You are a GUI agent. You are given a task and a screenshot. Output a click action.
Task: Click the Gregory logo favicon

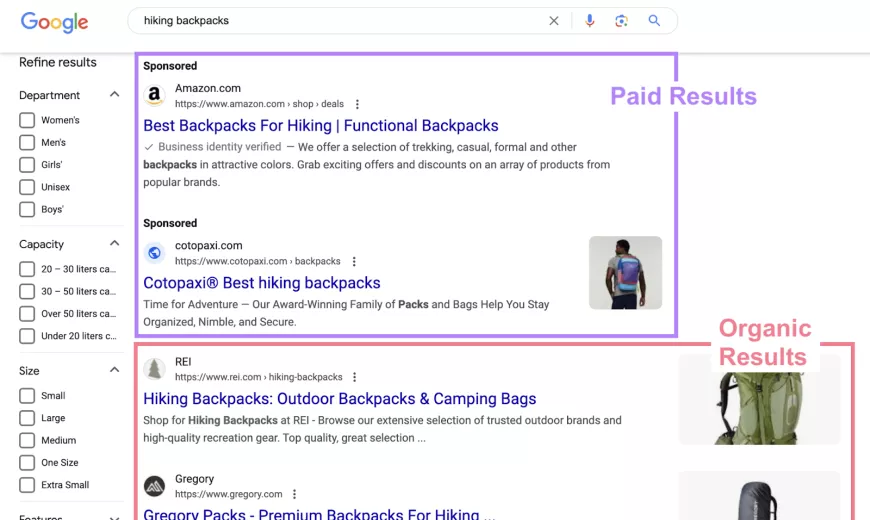click(154, 486)
